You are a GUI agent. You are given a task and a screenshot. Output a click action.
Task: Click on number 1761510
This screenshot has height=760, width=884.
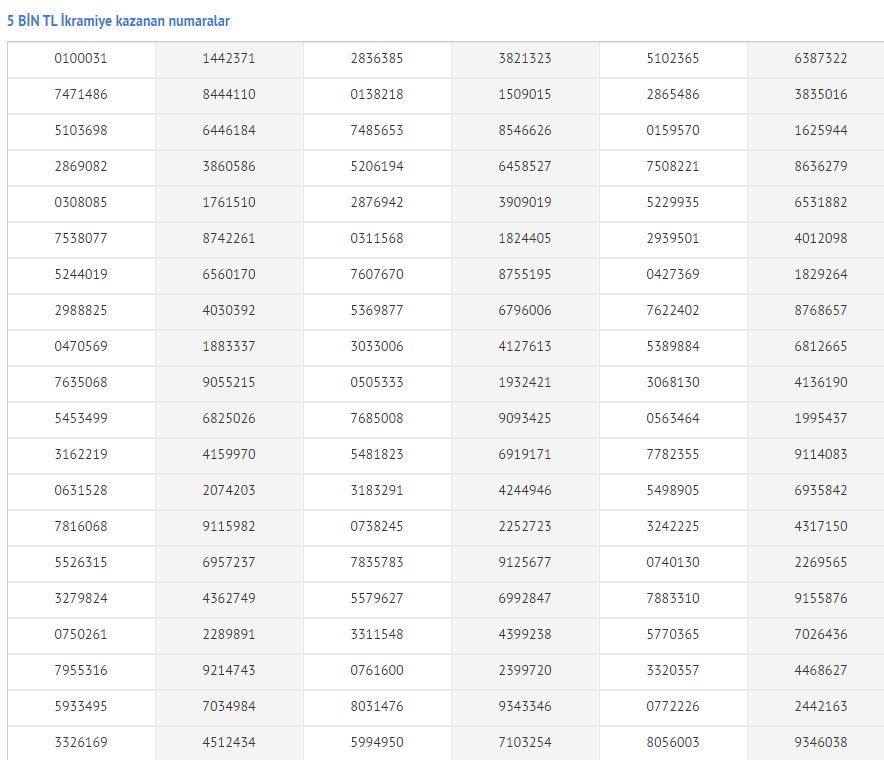pos(229,202)
